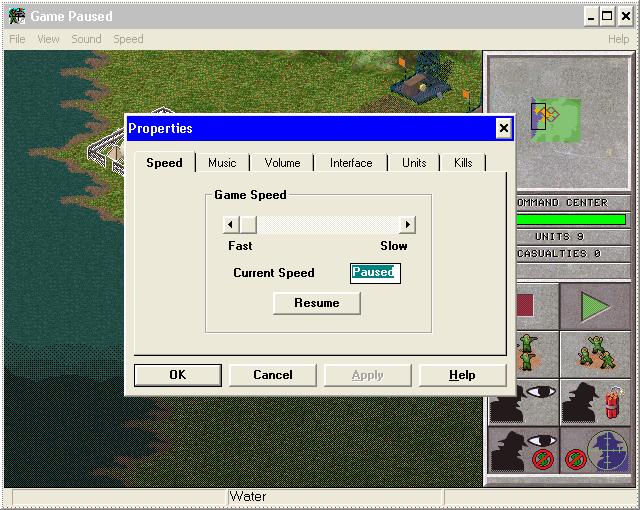Click the 'Game Paused' window title

click(71, 16)
